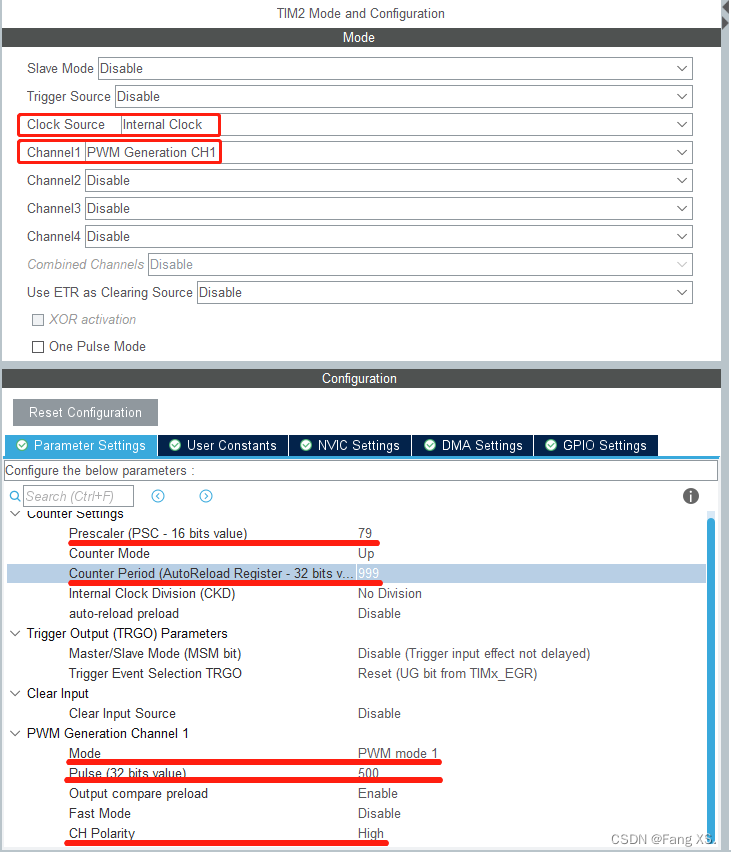Select the Prescaler value 79
This screenshot has height=856, width=731.
point(365,533)
